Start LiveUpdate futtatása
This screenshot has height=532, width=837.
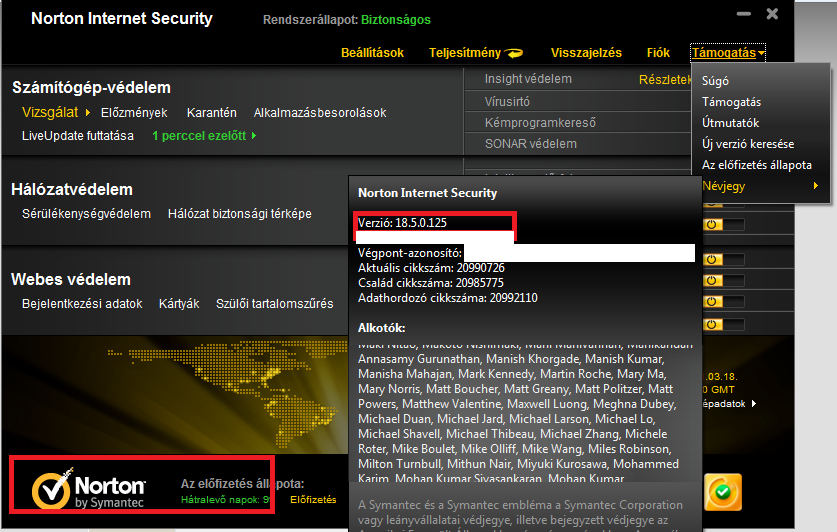[77, 136]
